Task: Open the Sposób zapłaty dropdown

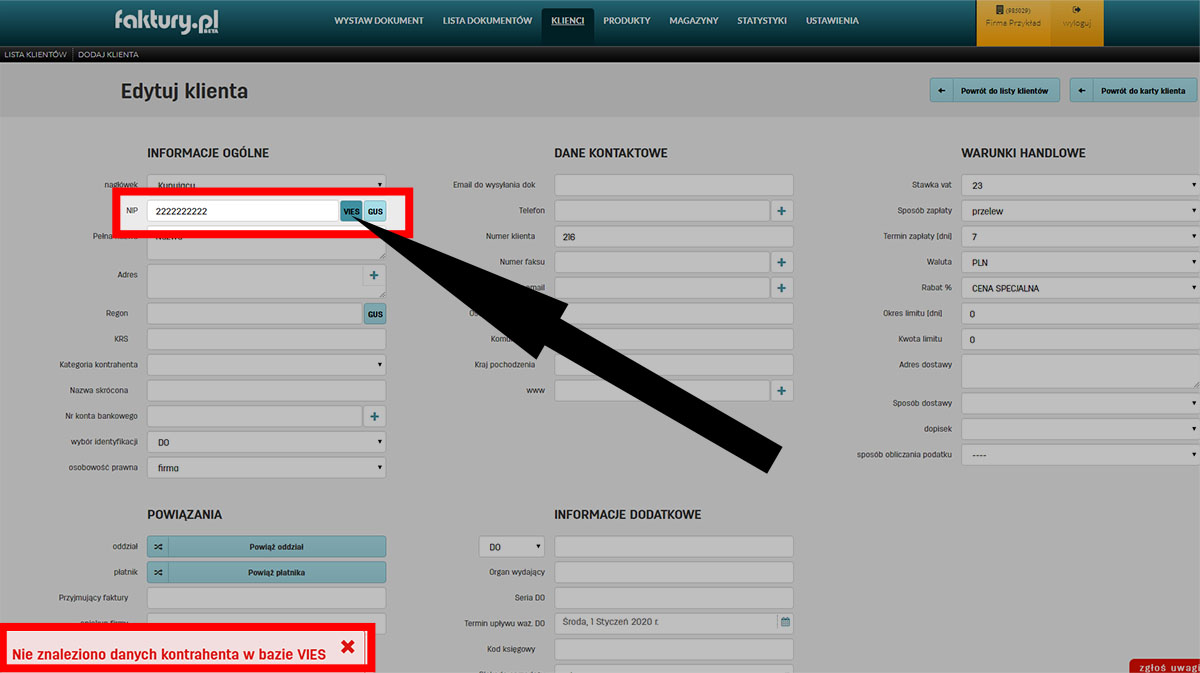Action: coord(1080,211)
